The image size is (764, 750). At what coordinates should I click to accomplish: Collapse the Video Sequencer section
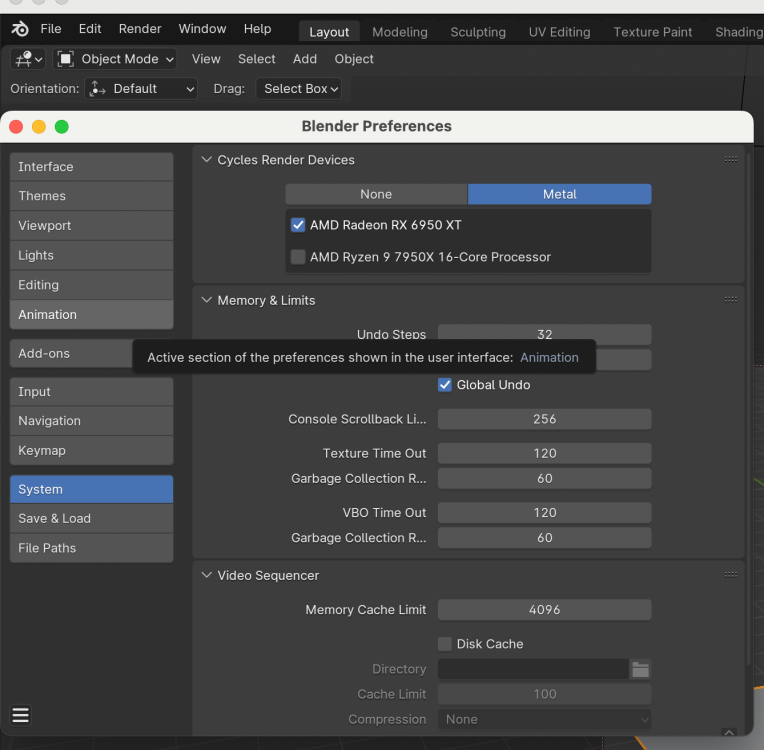pyautogui.click(x=207, y=576)
